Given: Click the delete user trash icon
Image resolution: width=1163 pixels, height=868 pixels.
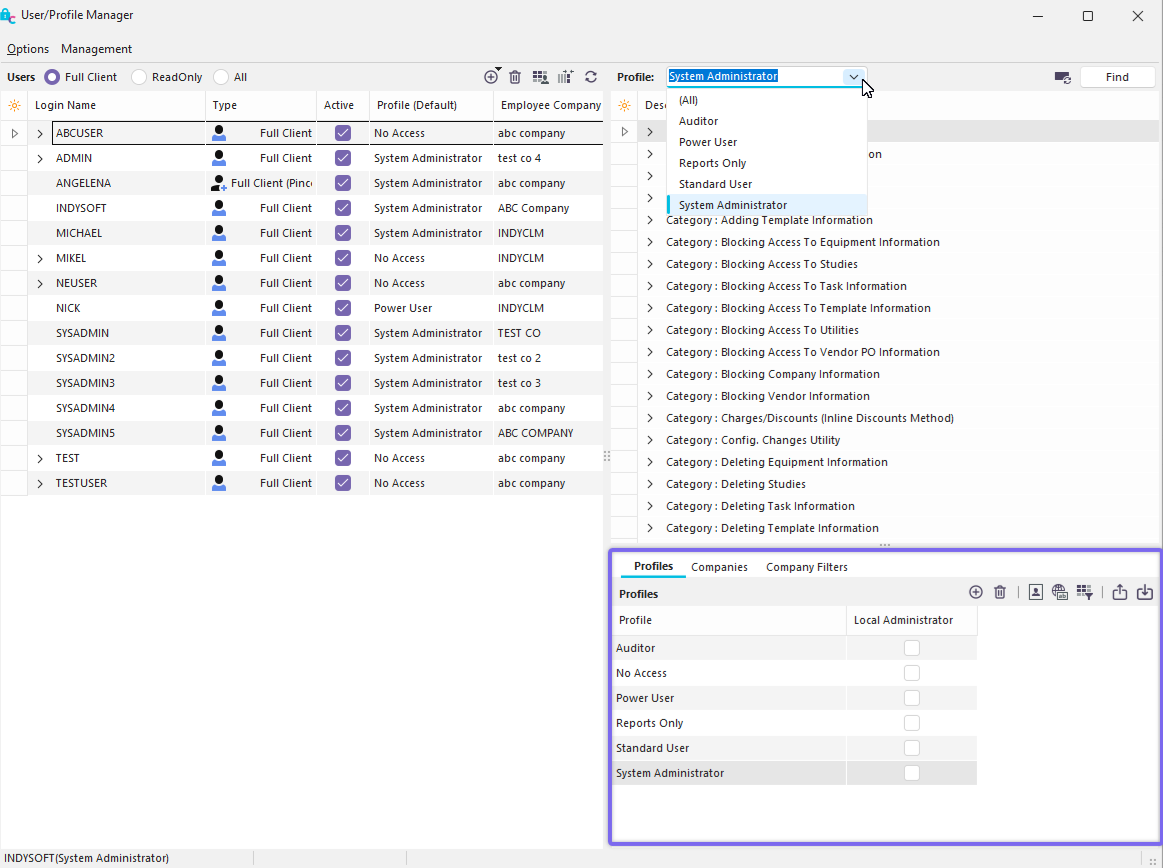Looking at the screenshot, I should point(515,77).
